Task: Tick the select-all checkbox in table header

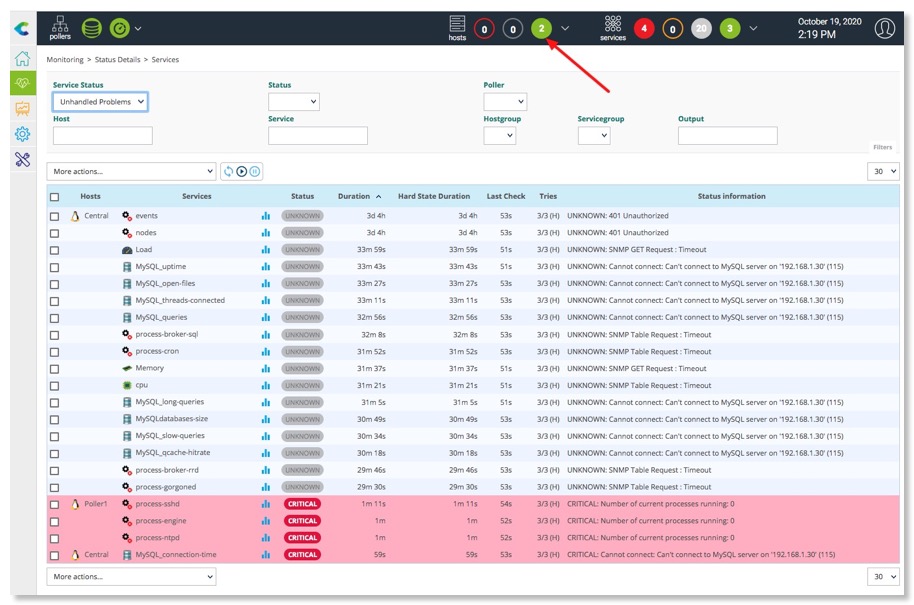Action: point(55,197)
